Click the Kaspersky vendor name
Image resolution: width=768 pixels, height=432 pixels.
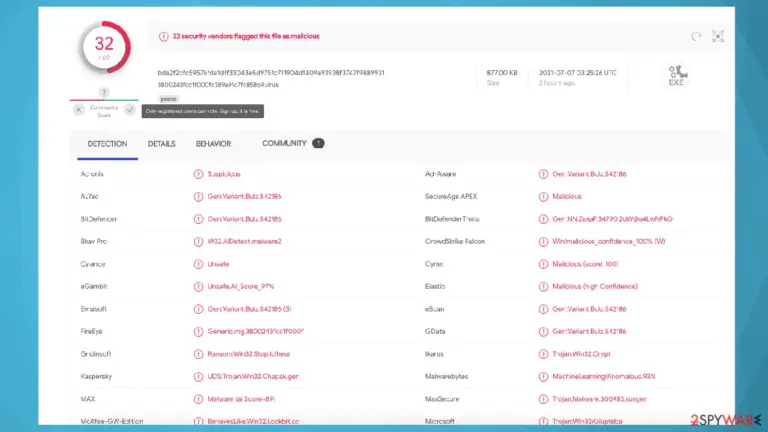pyautogui.click(x=96, y=377)
